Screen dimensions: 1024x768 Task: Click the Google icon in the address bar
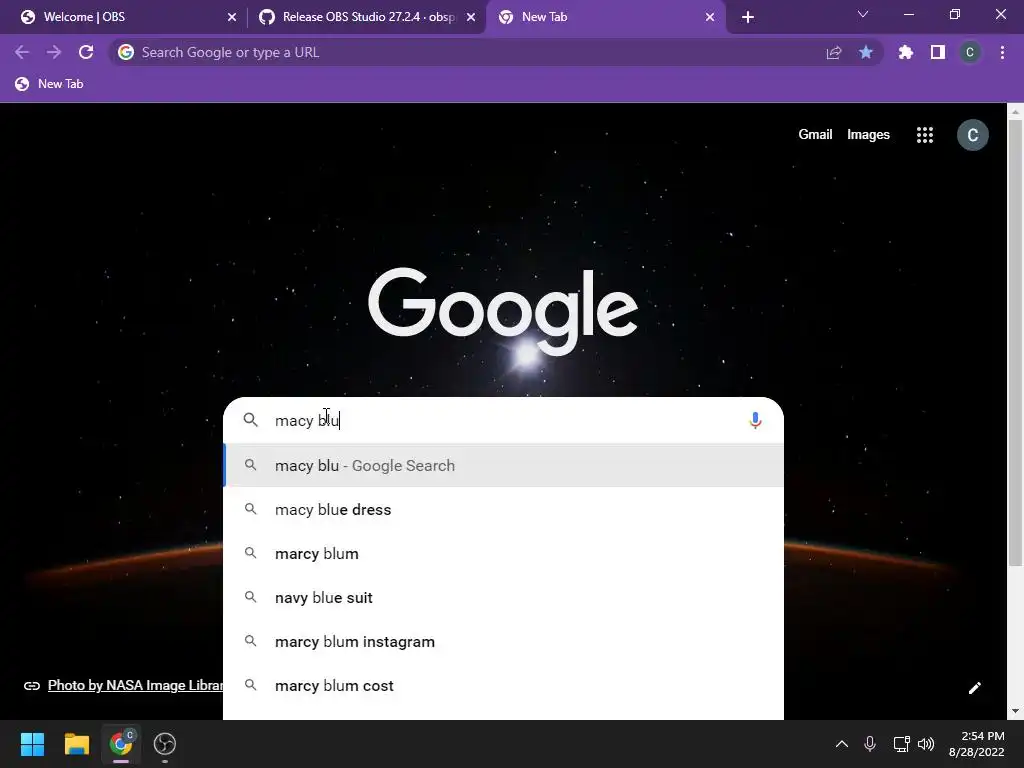pyautogui.click(x=126, y=52)
